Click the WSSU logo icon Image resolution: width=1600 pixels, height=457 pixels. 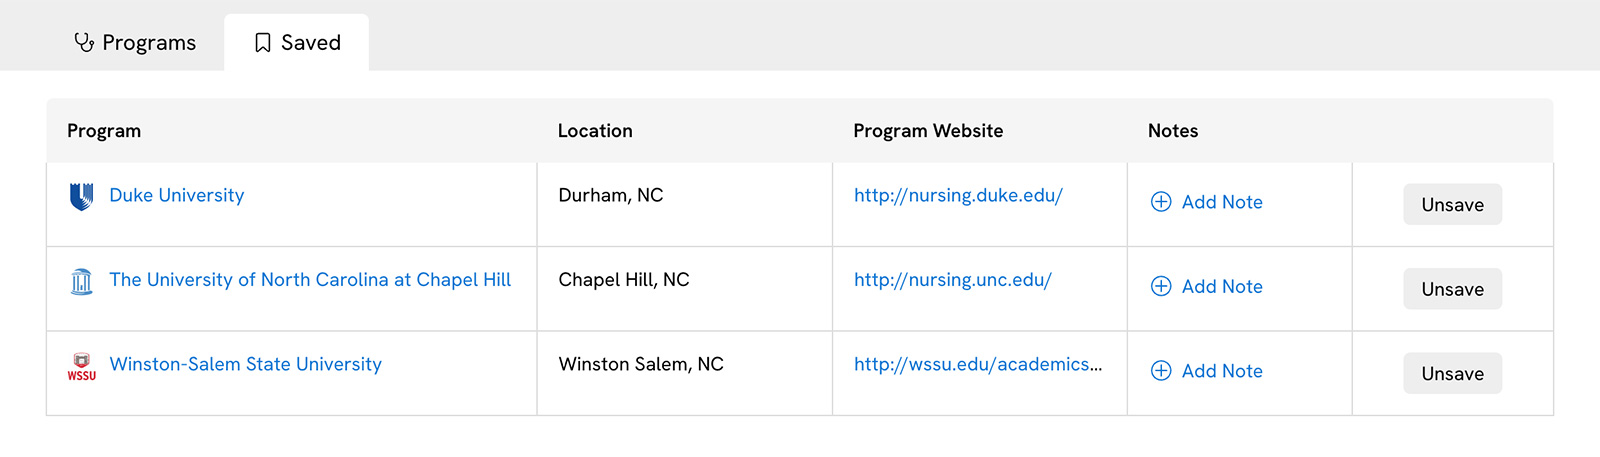click(x=82, y=366)
